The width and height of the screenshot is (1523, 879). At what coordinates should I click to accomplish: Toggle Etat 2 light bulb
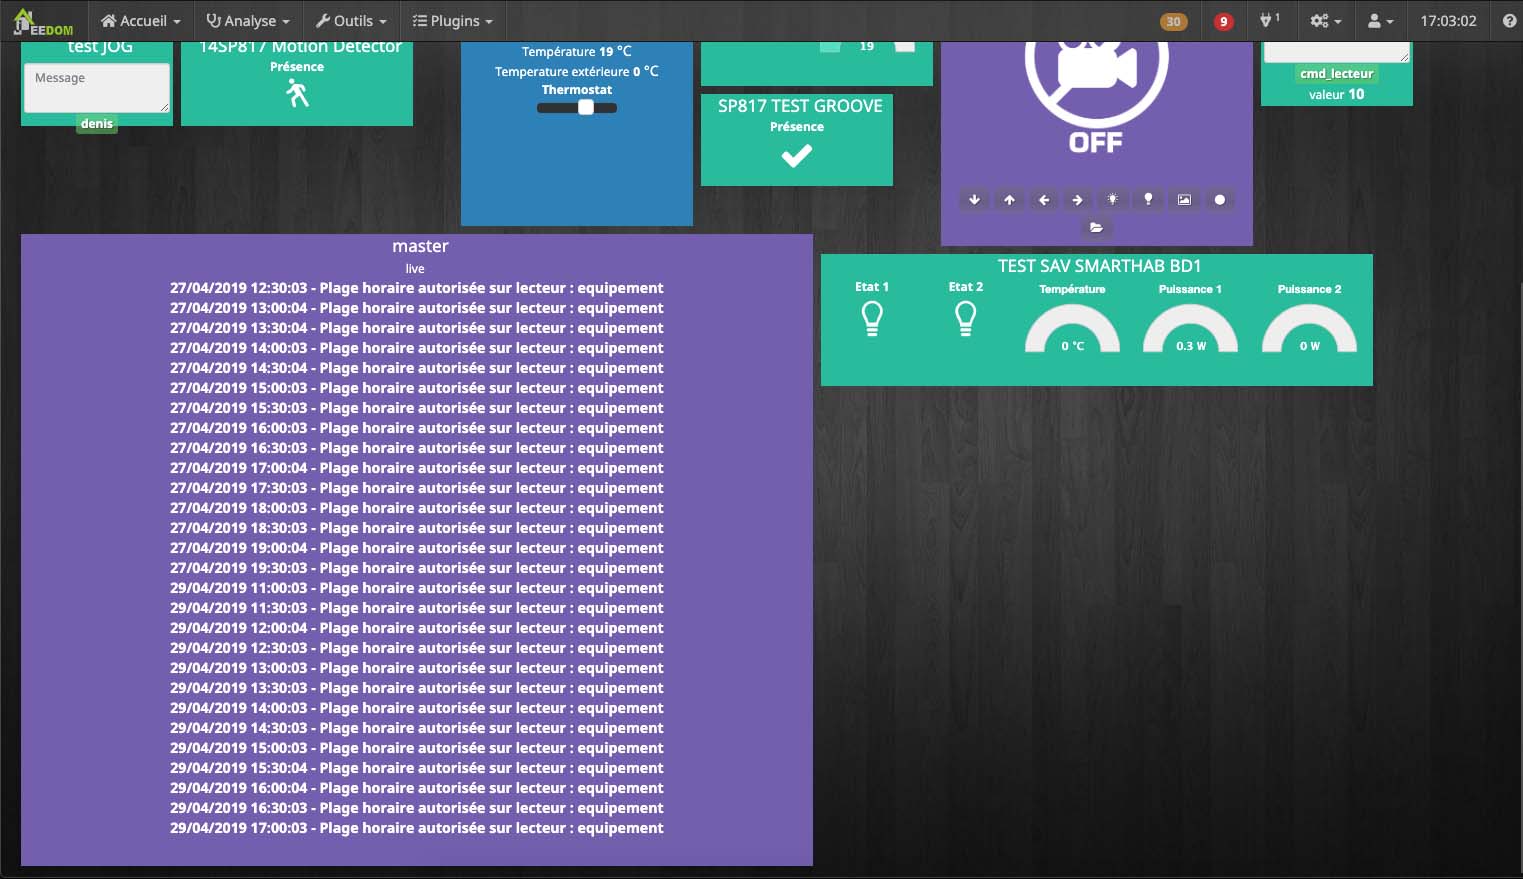965,319
